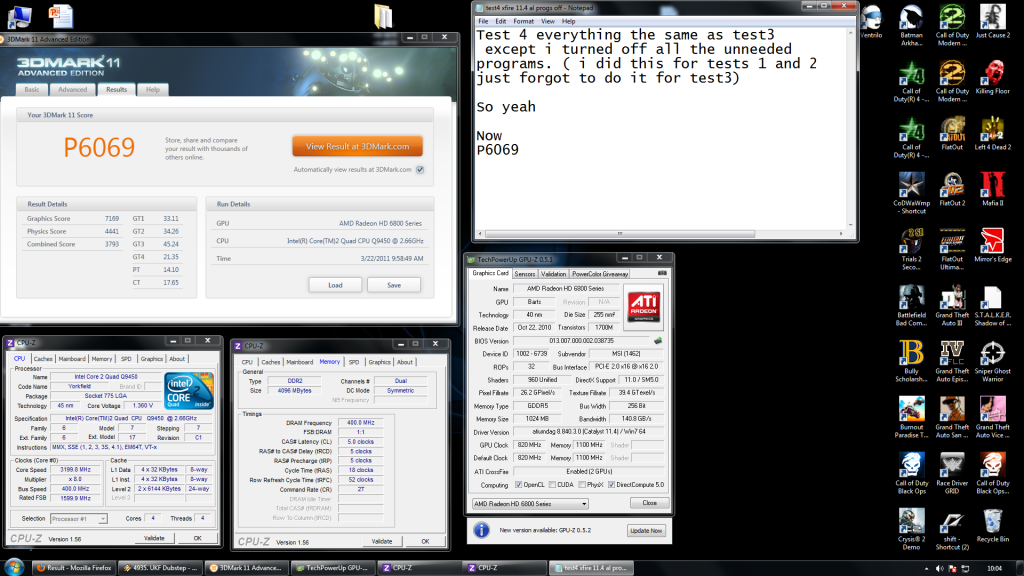The image size is (1024, 576).
Task: Switch to Sensors tab in GPU-Z
Action: [524, 274]
